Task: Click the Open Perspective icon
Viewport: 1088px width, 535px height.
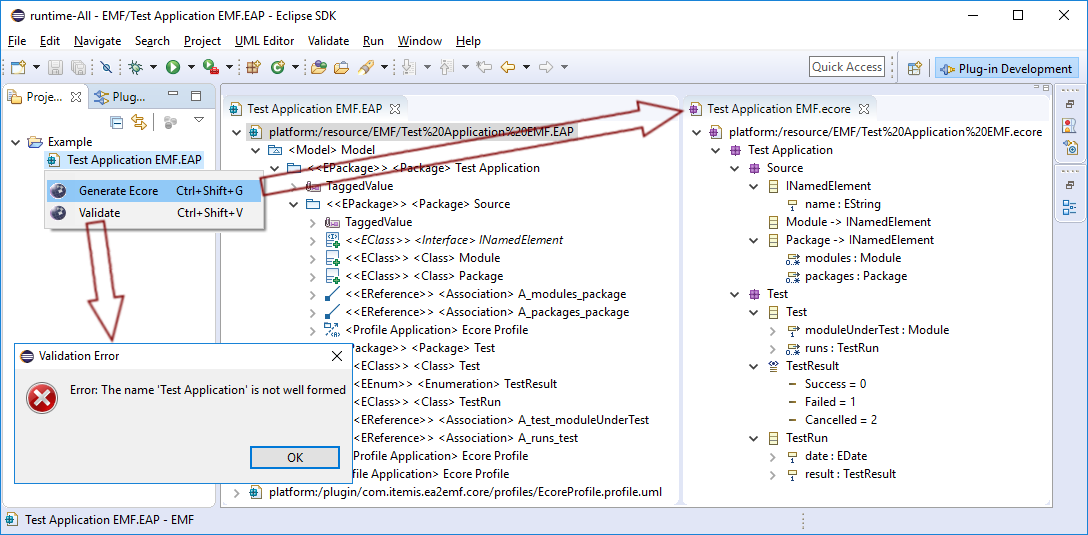Action: [915, 68]
